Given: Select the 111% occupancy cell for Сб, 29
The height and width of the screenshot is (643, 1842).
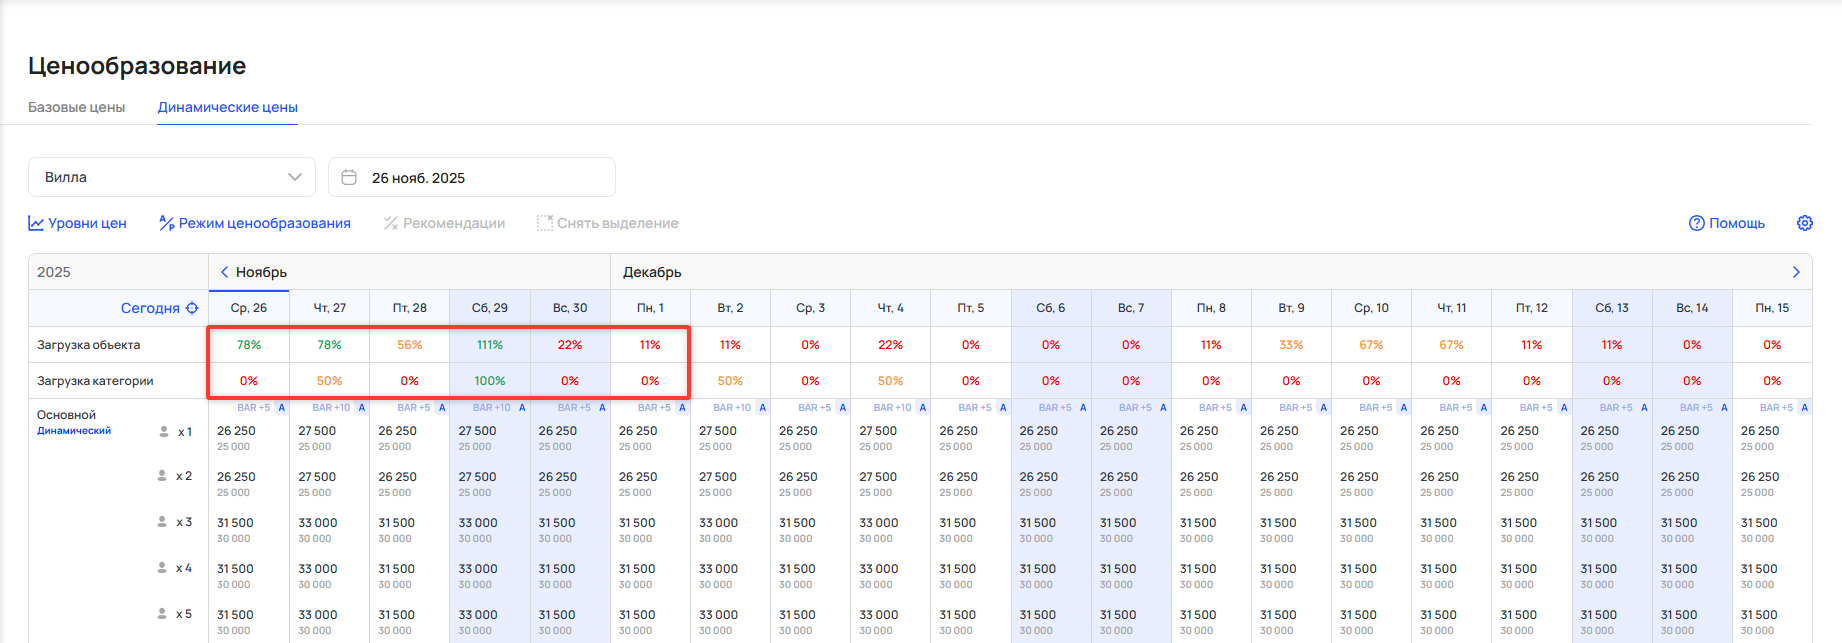Looking at the screenshot, I should pyautogui.click(x=489, y=345).
